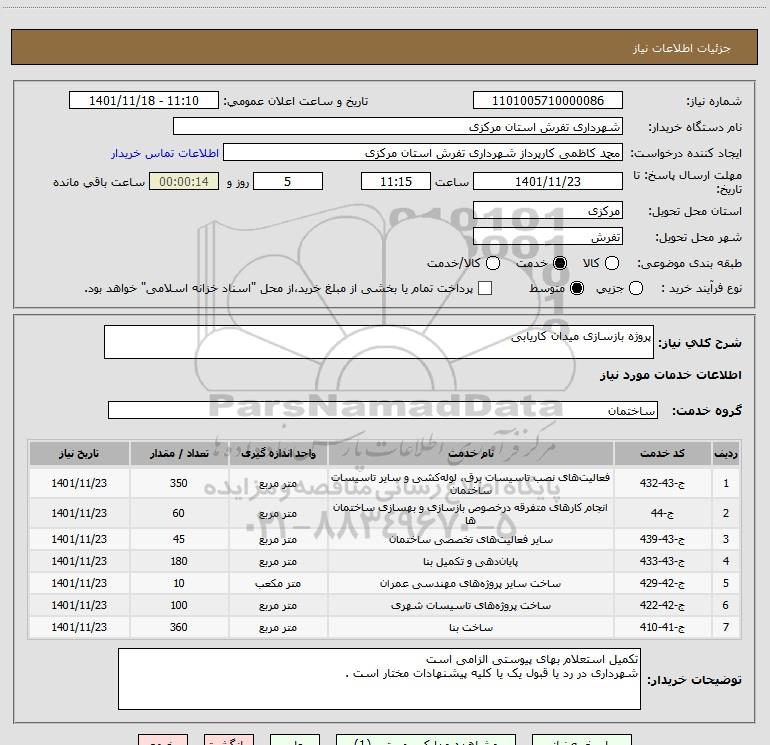Toggle the اسناد خزانه اسلامی payment checkbox
The image size is (770, 745).
point(485,288)
